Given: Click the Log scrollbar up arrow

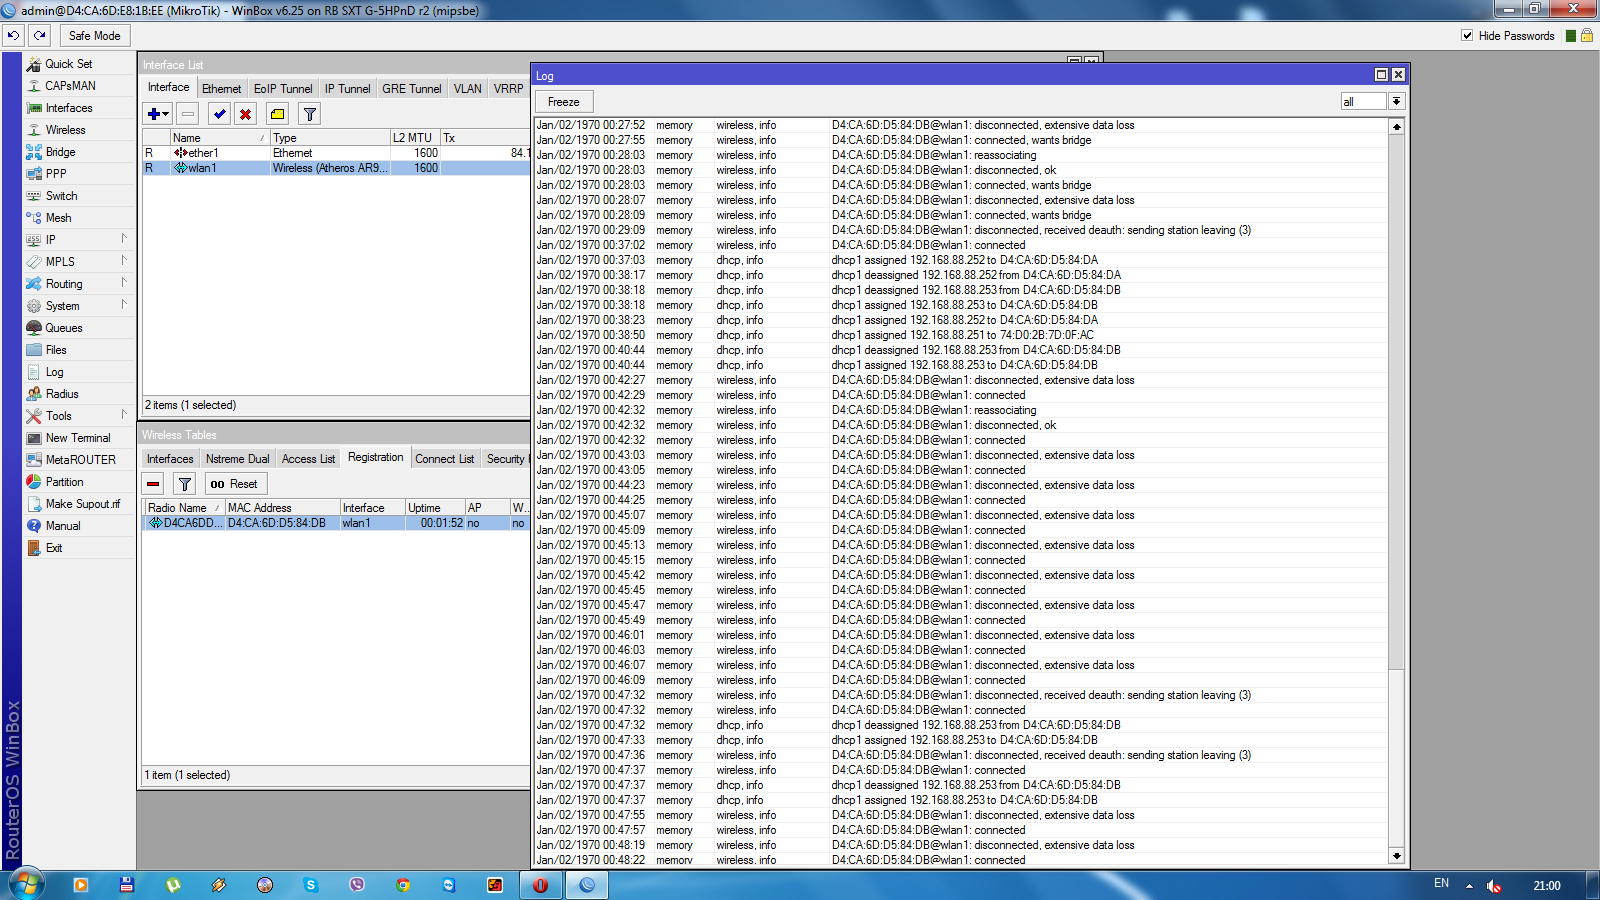Looking at the screenshot, I should (x=1396, y=127).
